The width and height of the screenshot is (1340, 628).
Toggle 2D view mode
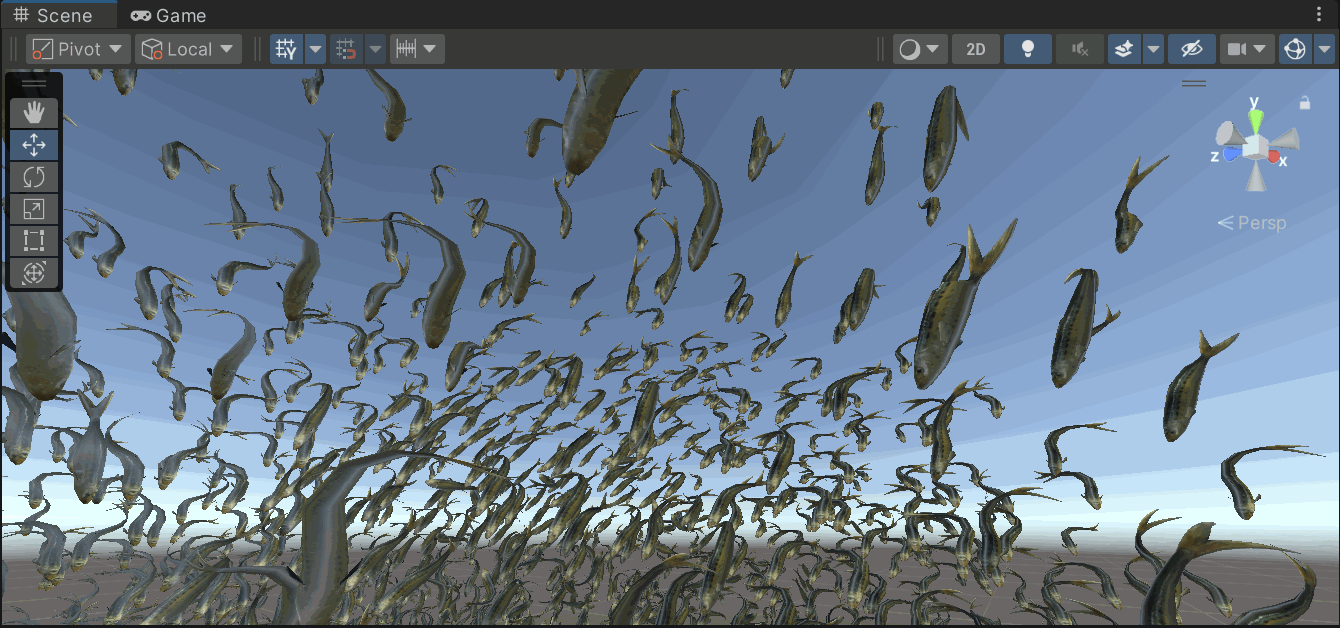pyautogui.click(x=976, y=49)
